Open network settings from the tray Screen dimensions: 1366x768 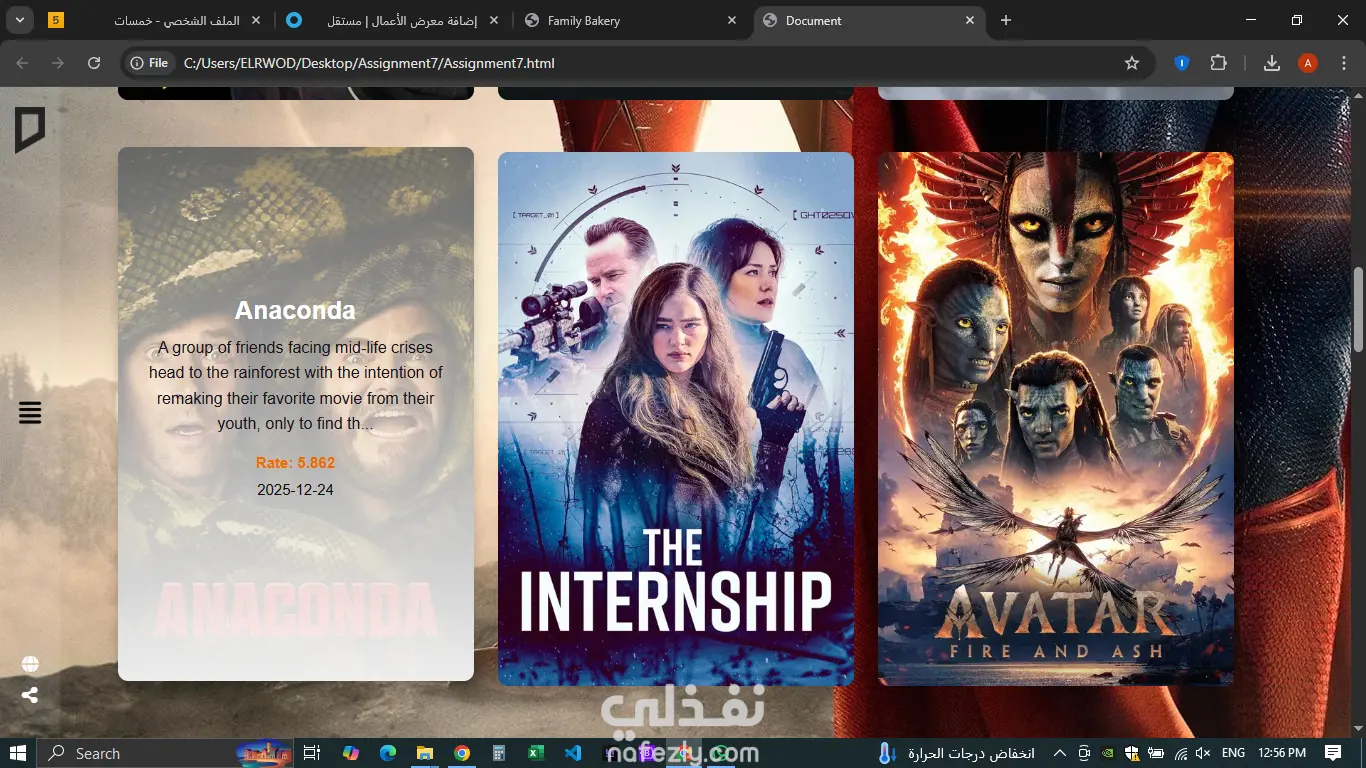click(1180, 753)
